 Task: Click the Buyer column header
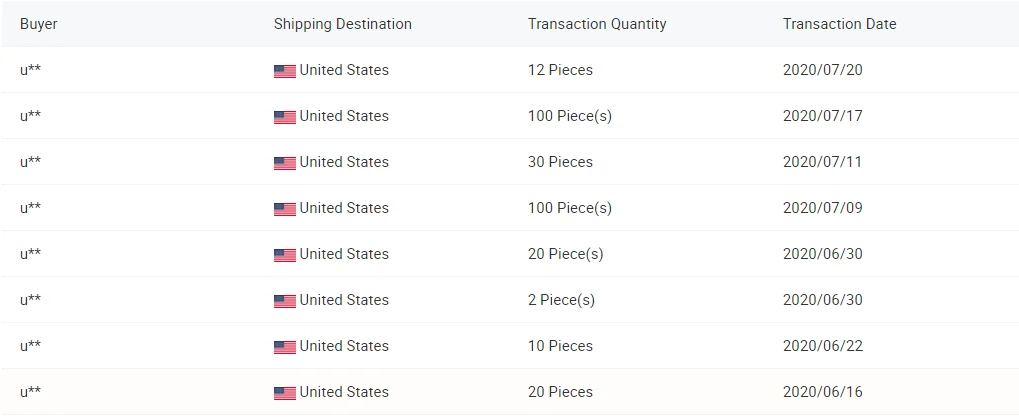(x=39, y=24)
